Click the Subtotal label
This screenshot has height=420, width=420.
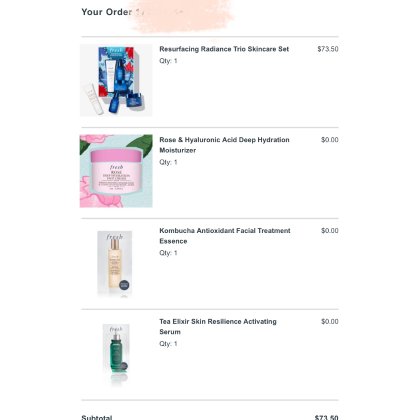[97, 417]
